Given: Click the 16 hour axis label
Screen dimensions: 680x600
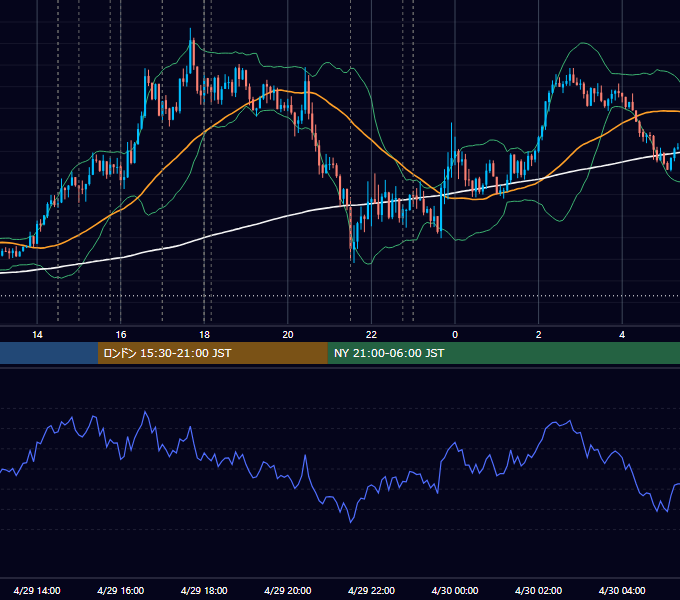Looking at the screenshot, I should coord(121,335).
